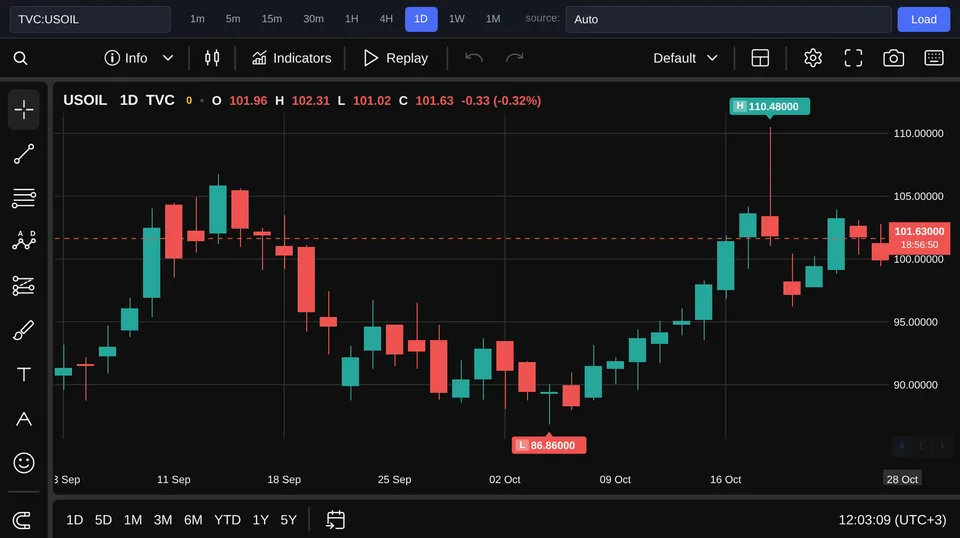Screen dimensions: 960x538
Task: Select the crosshair cursor tool
Action: (24, 110)
